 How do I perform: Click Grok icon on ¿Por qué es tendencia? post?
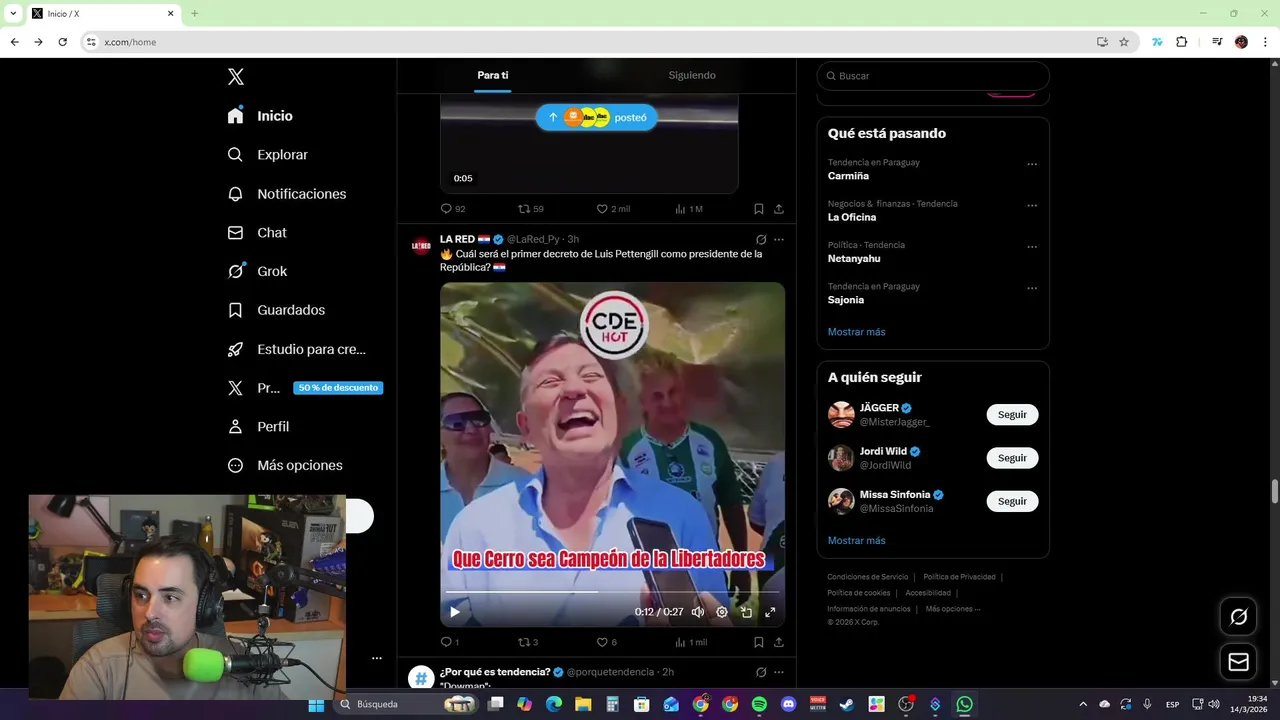tap(761, 672)
